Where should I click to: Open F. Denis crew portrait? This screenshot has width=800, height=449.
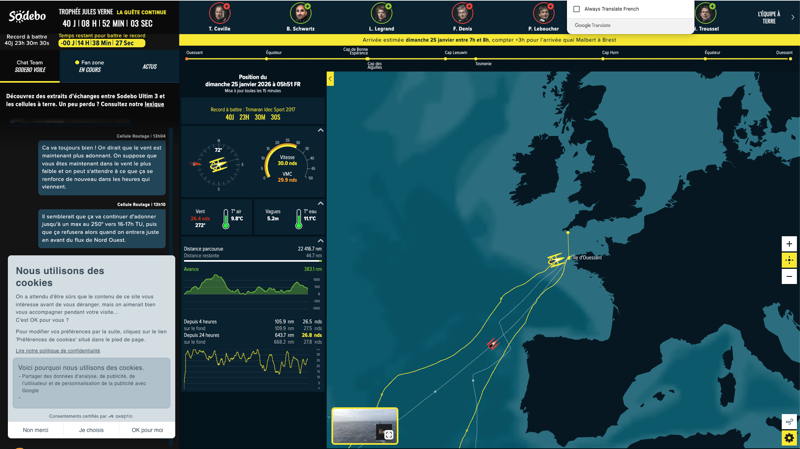pyautogui.click(x=462, y=14)
